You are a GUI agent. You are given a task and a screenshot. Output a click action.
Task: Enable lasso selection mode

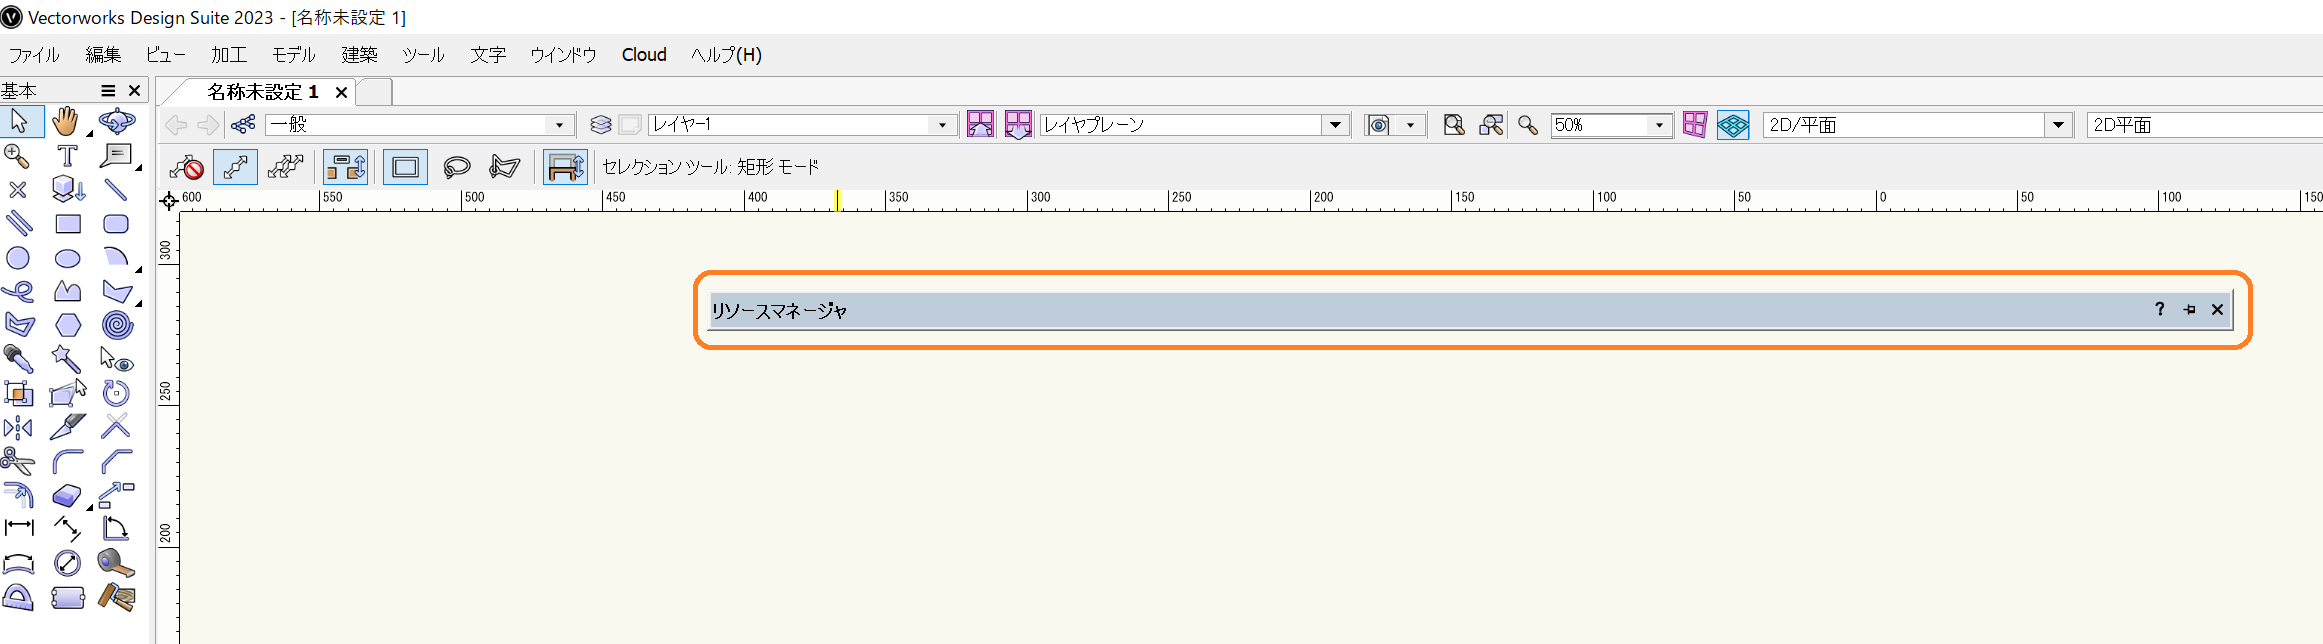tap(456, 167)
